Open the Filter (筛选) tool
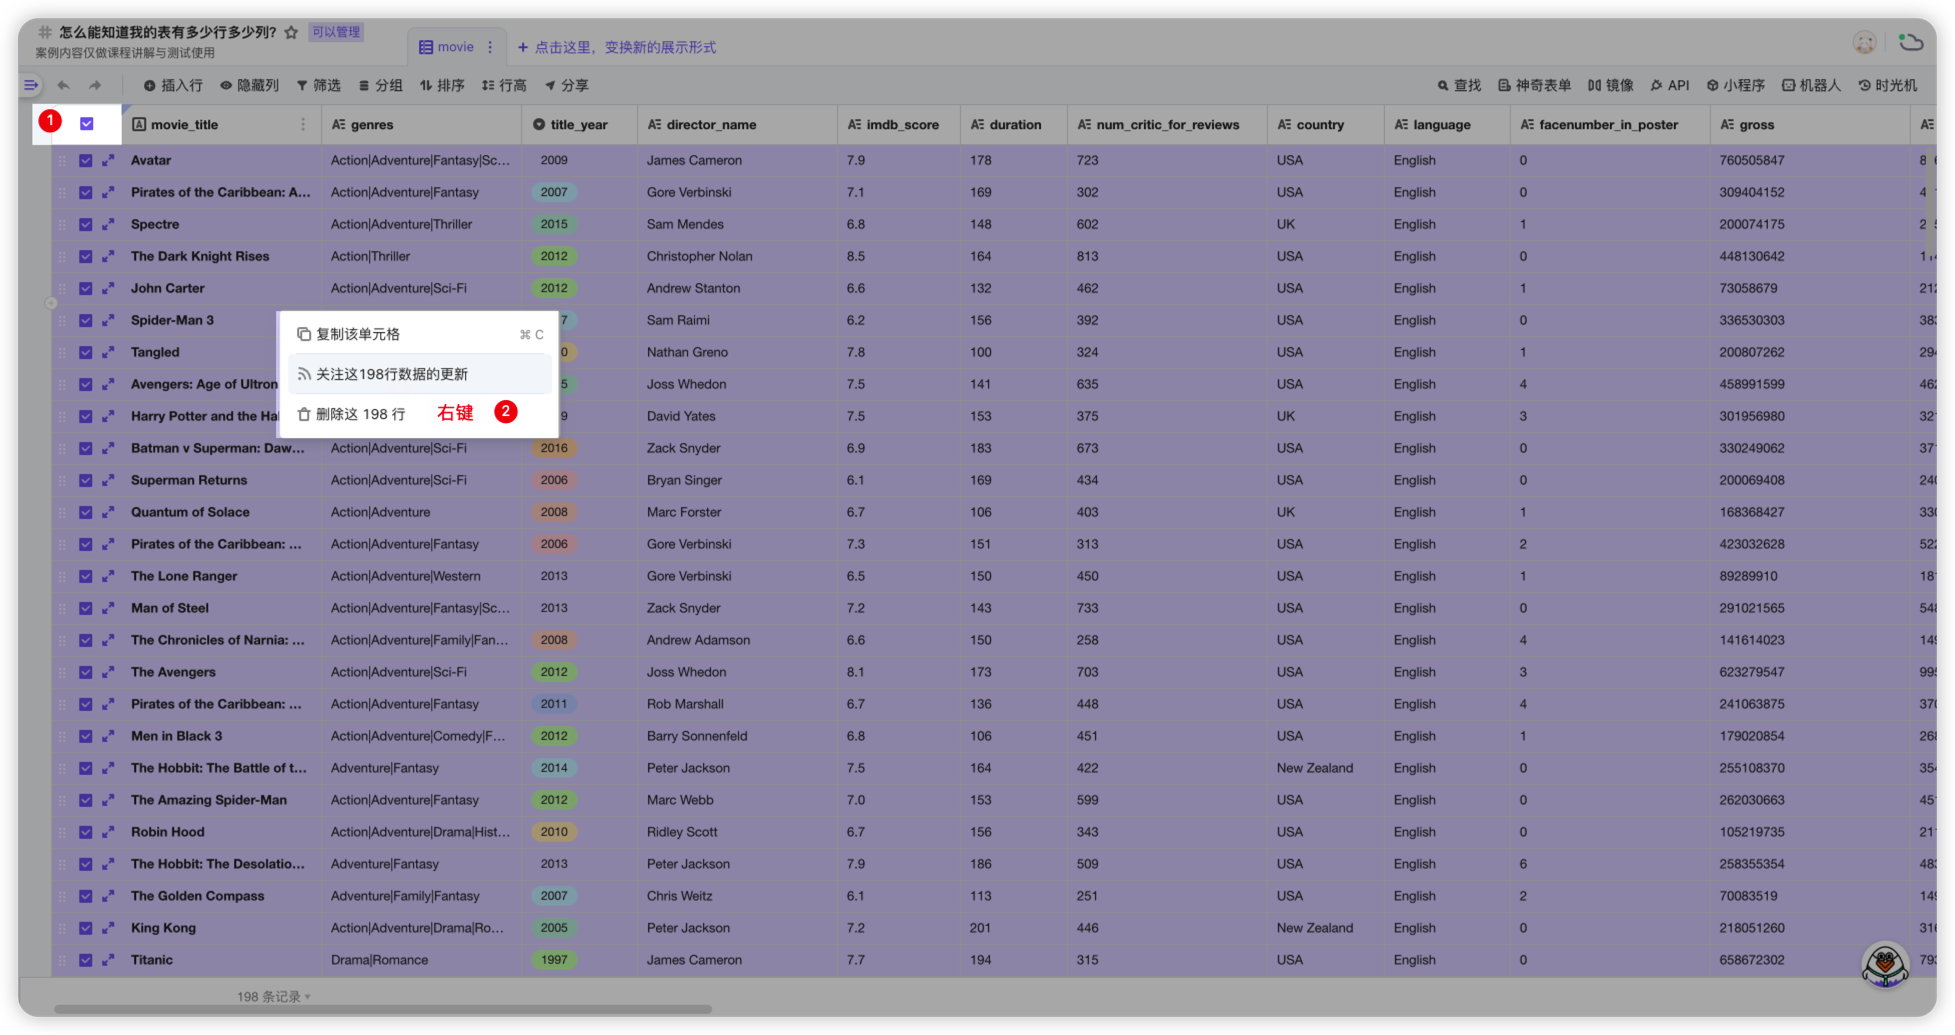 pos(319,86)
